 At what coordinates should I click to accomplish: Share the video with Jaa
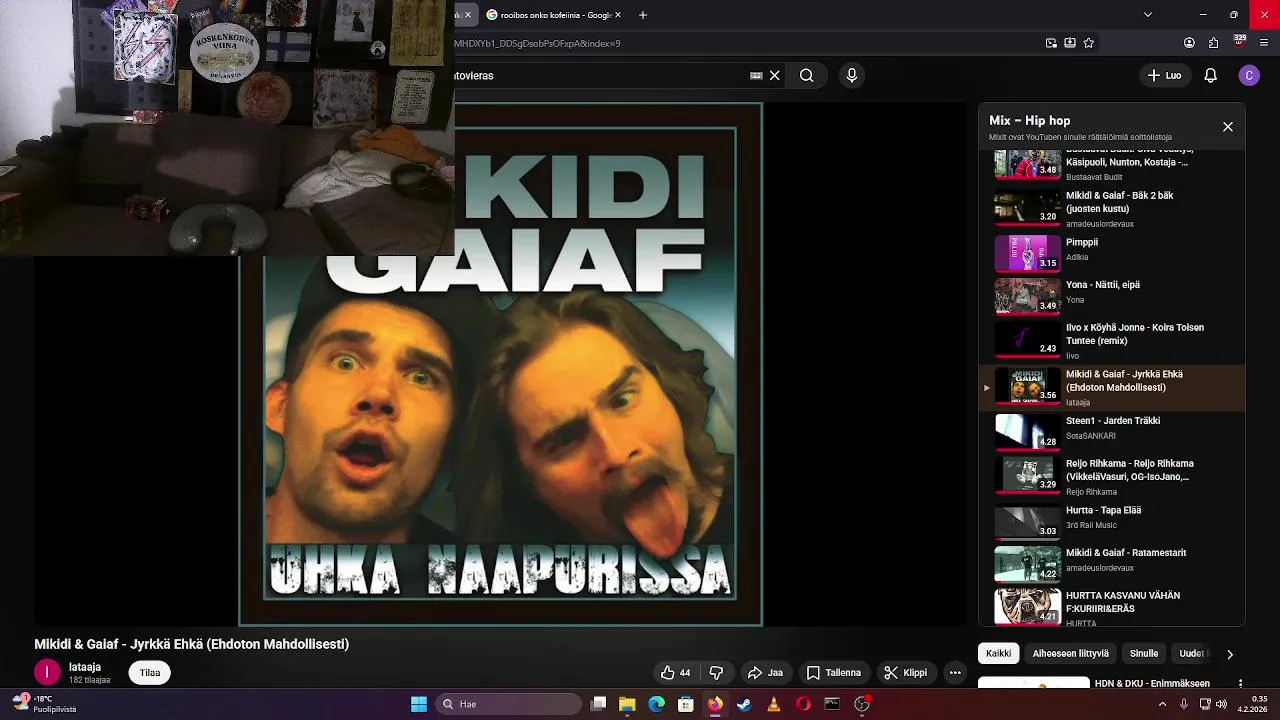[x=765, y=673]
